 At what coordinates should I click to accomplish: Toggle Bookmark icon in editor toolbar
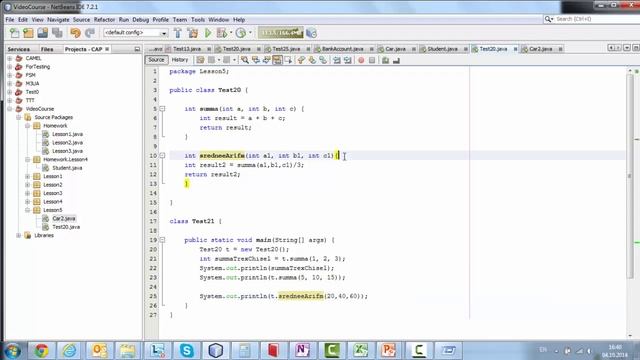tap(323, 60)
